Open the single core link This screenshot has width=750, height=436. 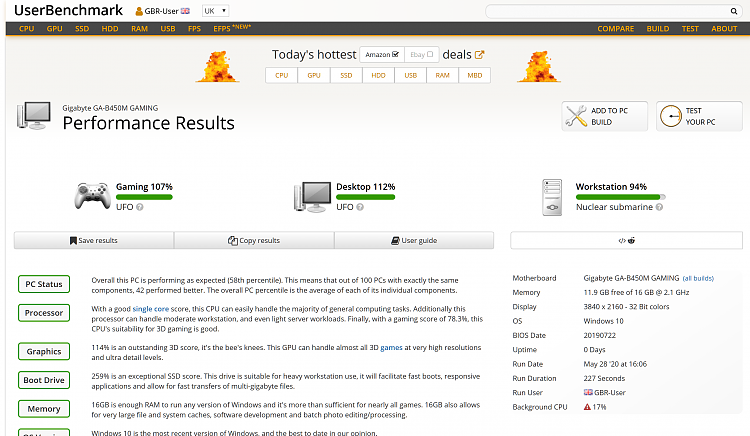(151, 309)
